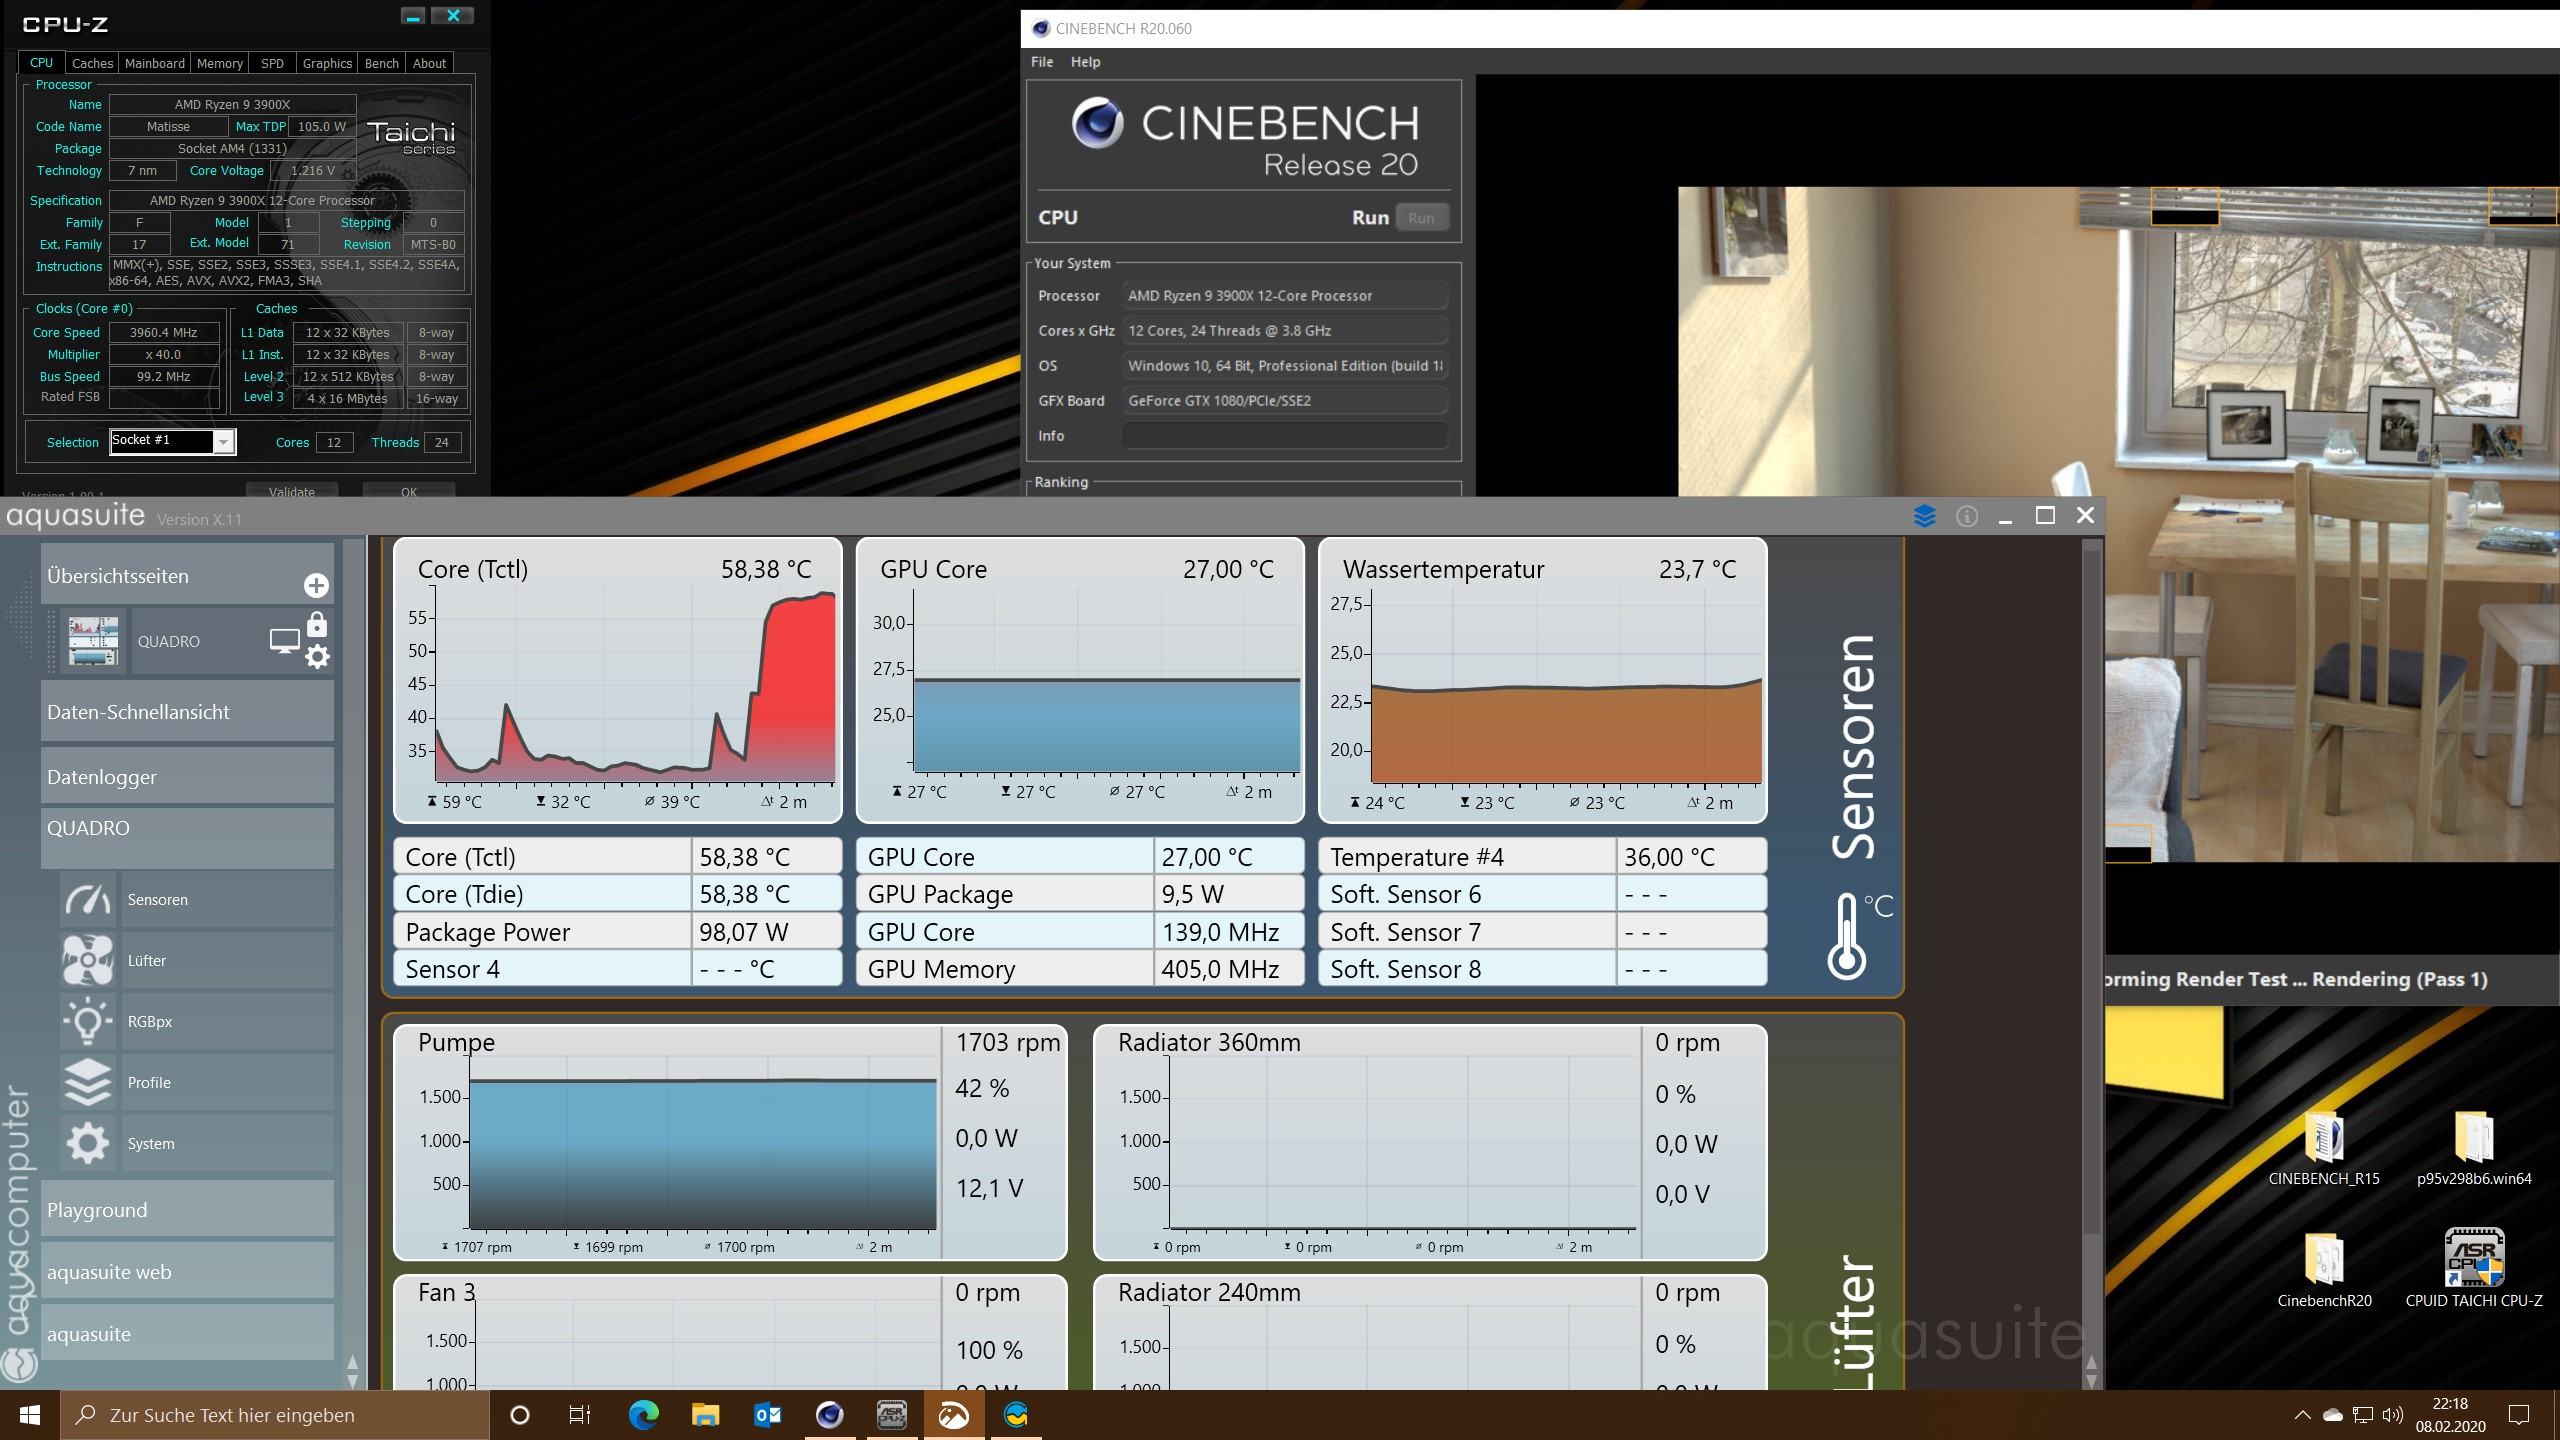
Task: Expand the aquasuite section at sidebar bottom
Action: pyautogui.click(x=187, y=1333)
